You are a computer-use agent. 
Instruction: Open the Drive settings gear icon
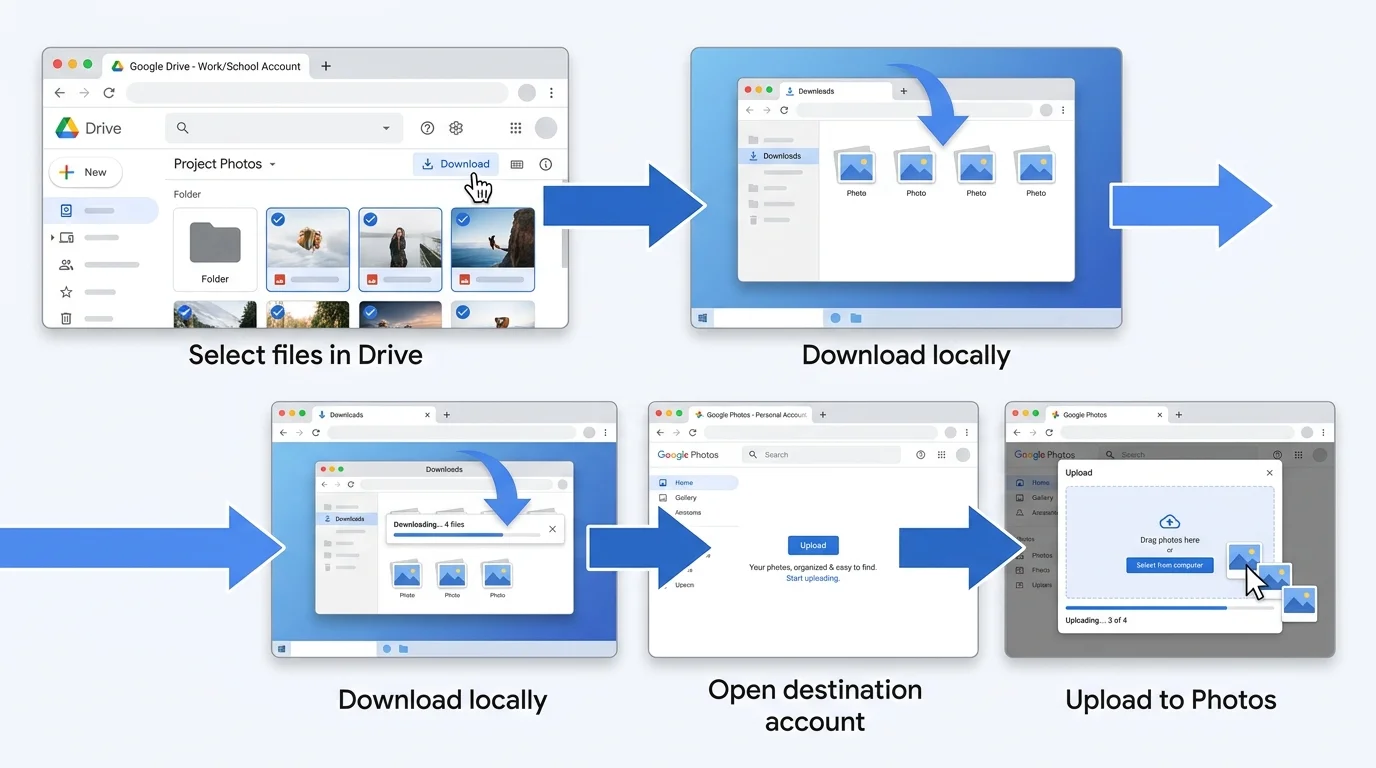pyautogui.click(x=456, y=128)
